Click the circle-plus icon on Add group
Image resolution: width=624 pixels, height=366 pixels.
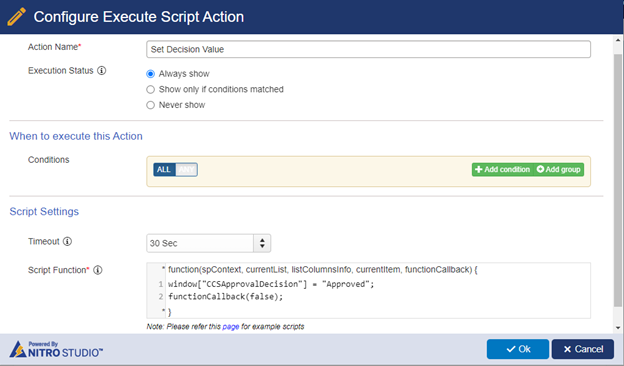point(540,169)
